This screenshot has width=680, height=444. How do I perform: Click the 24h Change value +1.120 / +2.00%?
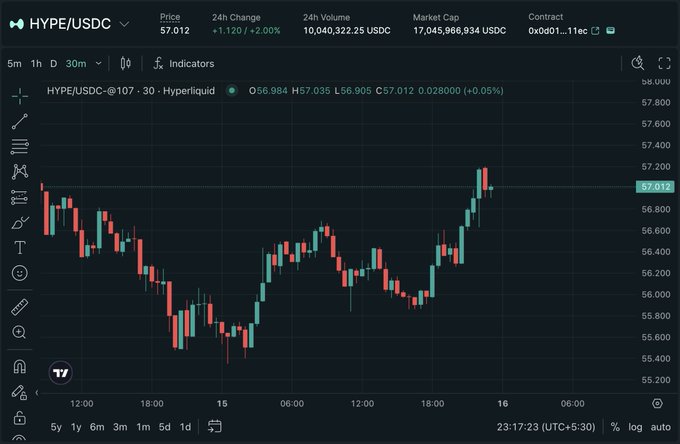click(246, 31)
